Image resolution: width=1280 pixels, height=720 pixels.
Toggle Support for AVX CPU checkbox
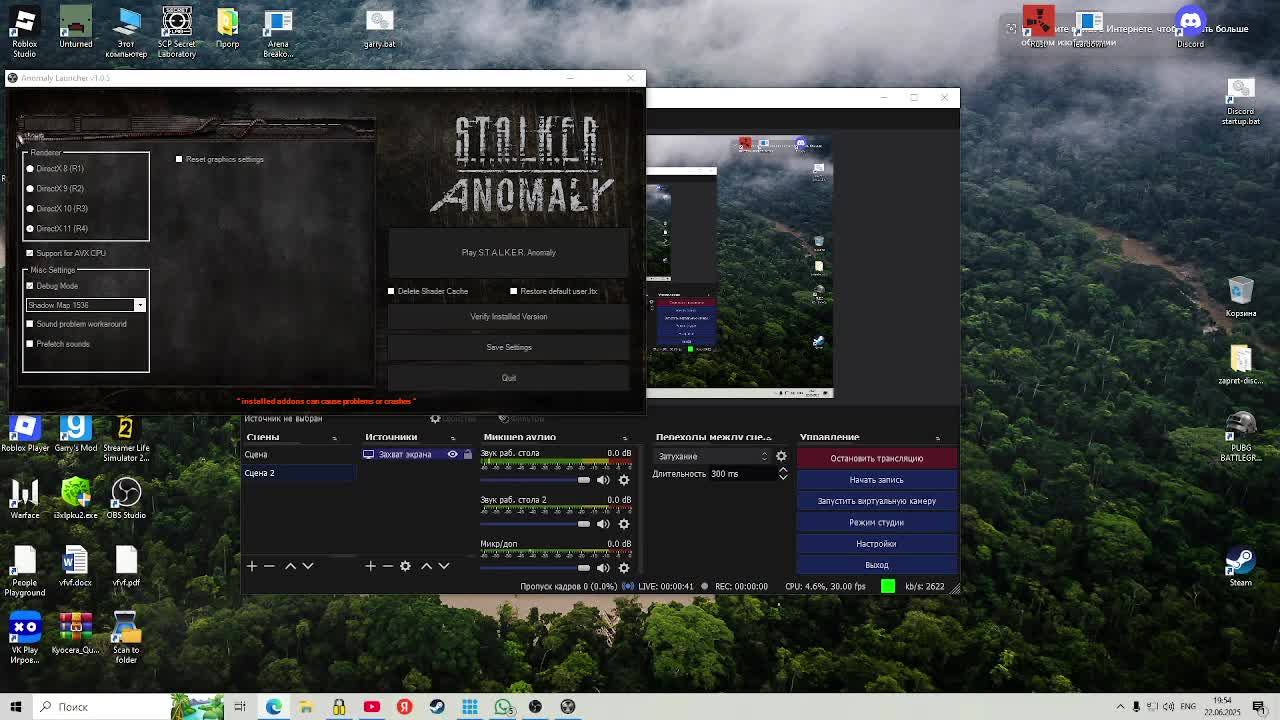pos(30,253)
